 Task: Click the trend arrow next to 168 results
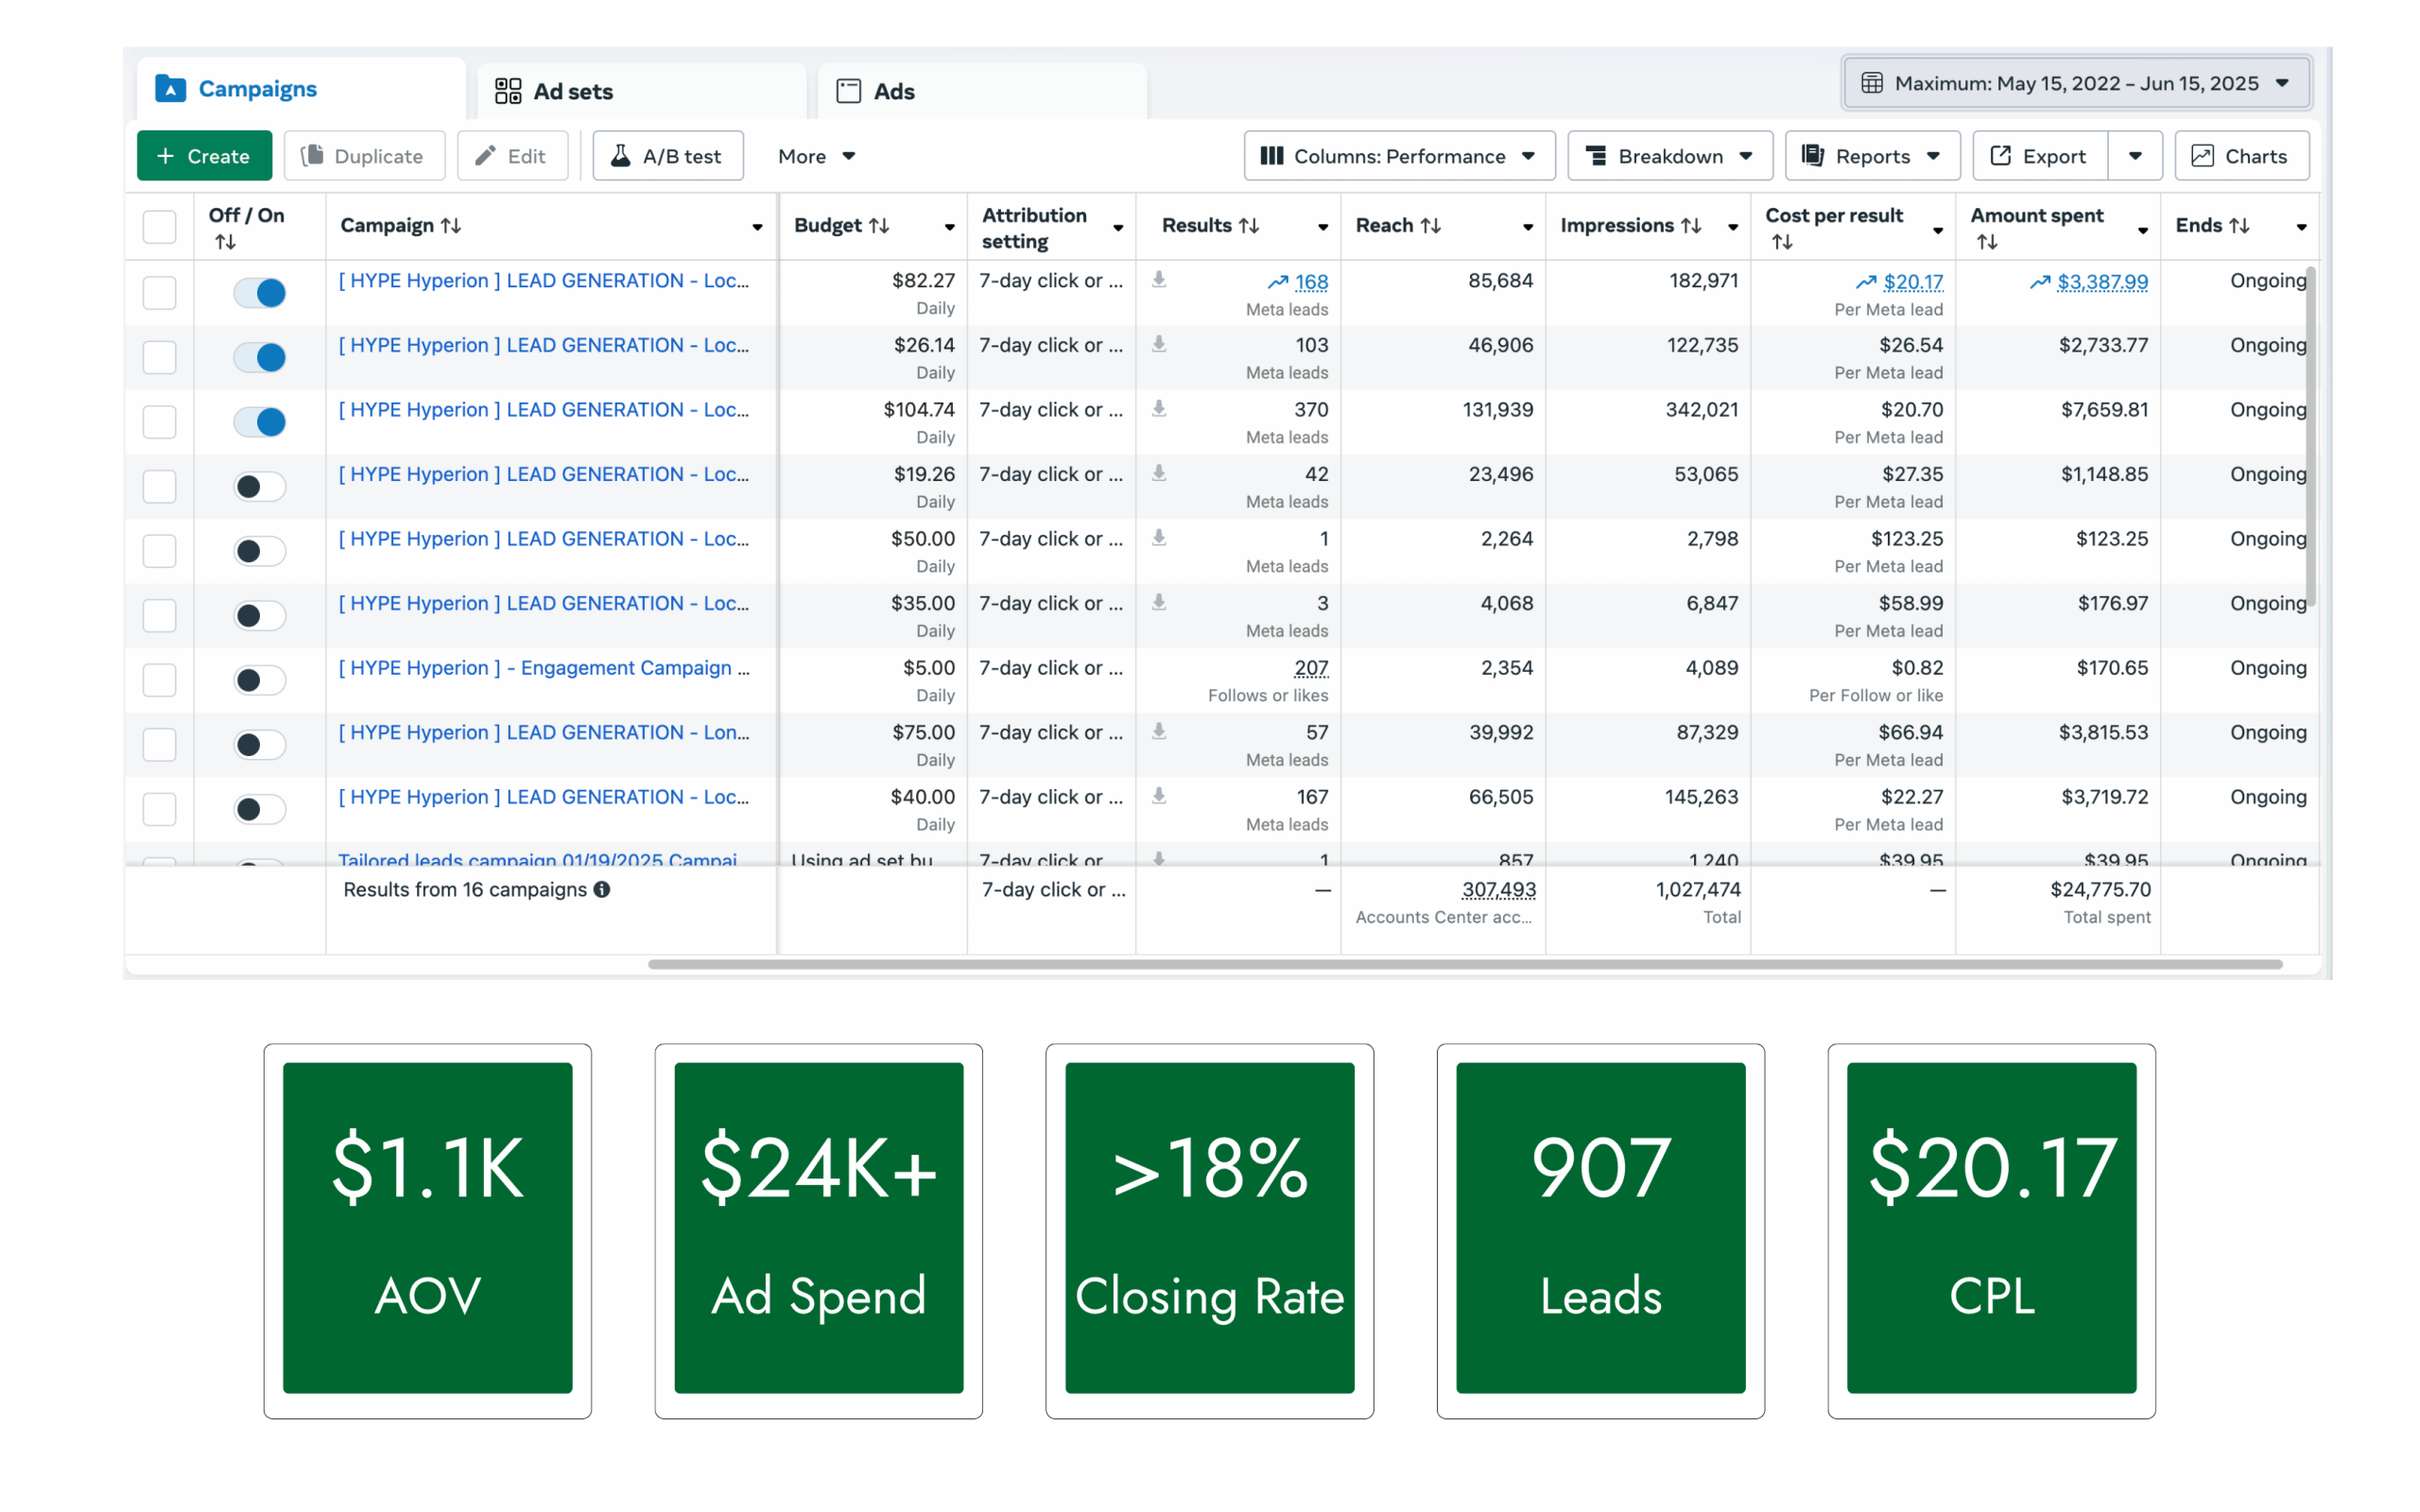(1278, 282)
